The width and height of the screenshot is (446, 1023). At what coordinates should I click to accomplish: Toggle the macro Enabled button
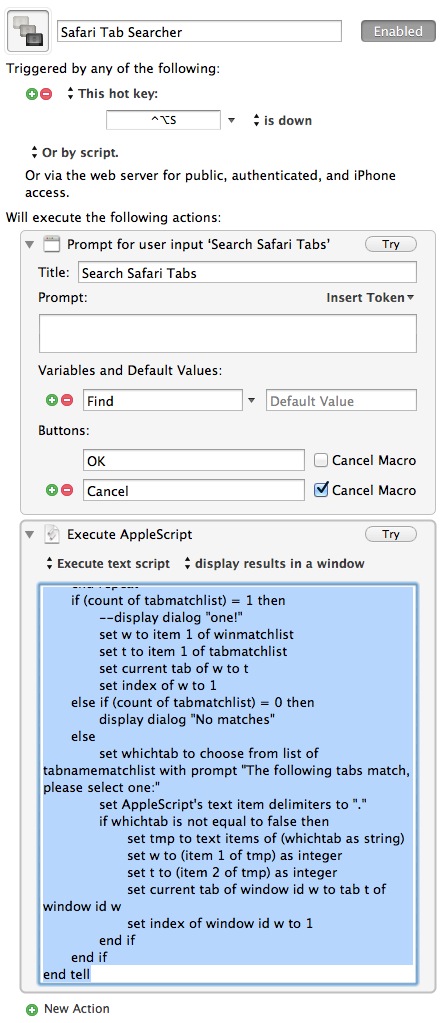(x=398, y=31)
